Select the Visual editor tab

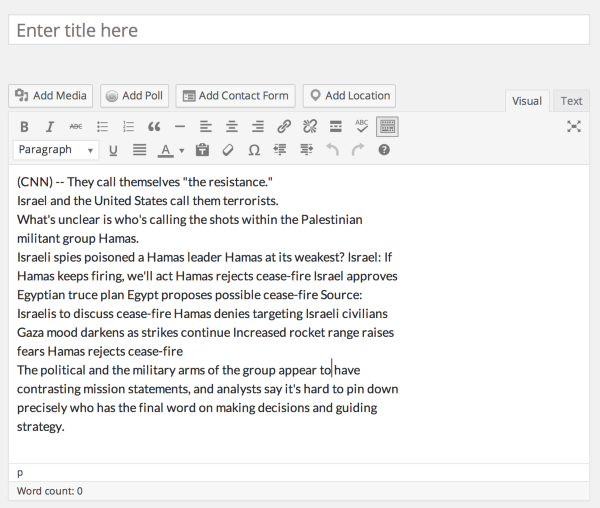pyautogui.click(x=527, y=101)
